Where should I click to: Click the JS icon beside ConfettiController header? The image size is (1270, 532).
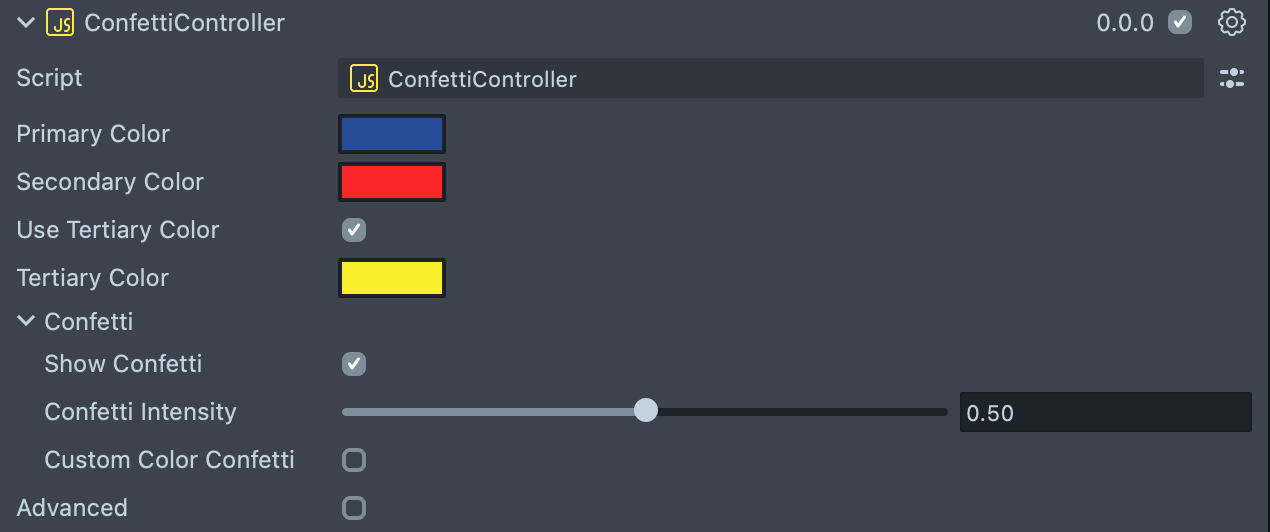click(x=60, y=22)
